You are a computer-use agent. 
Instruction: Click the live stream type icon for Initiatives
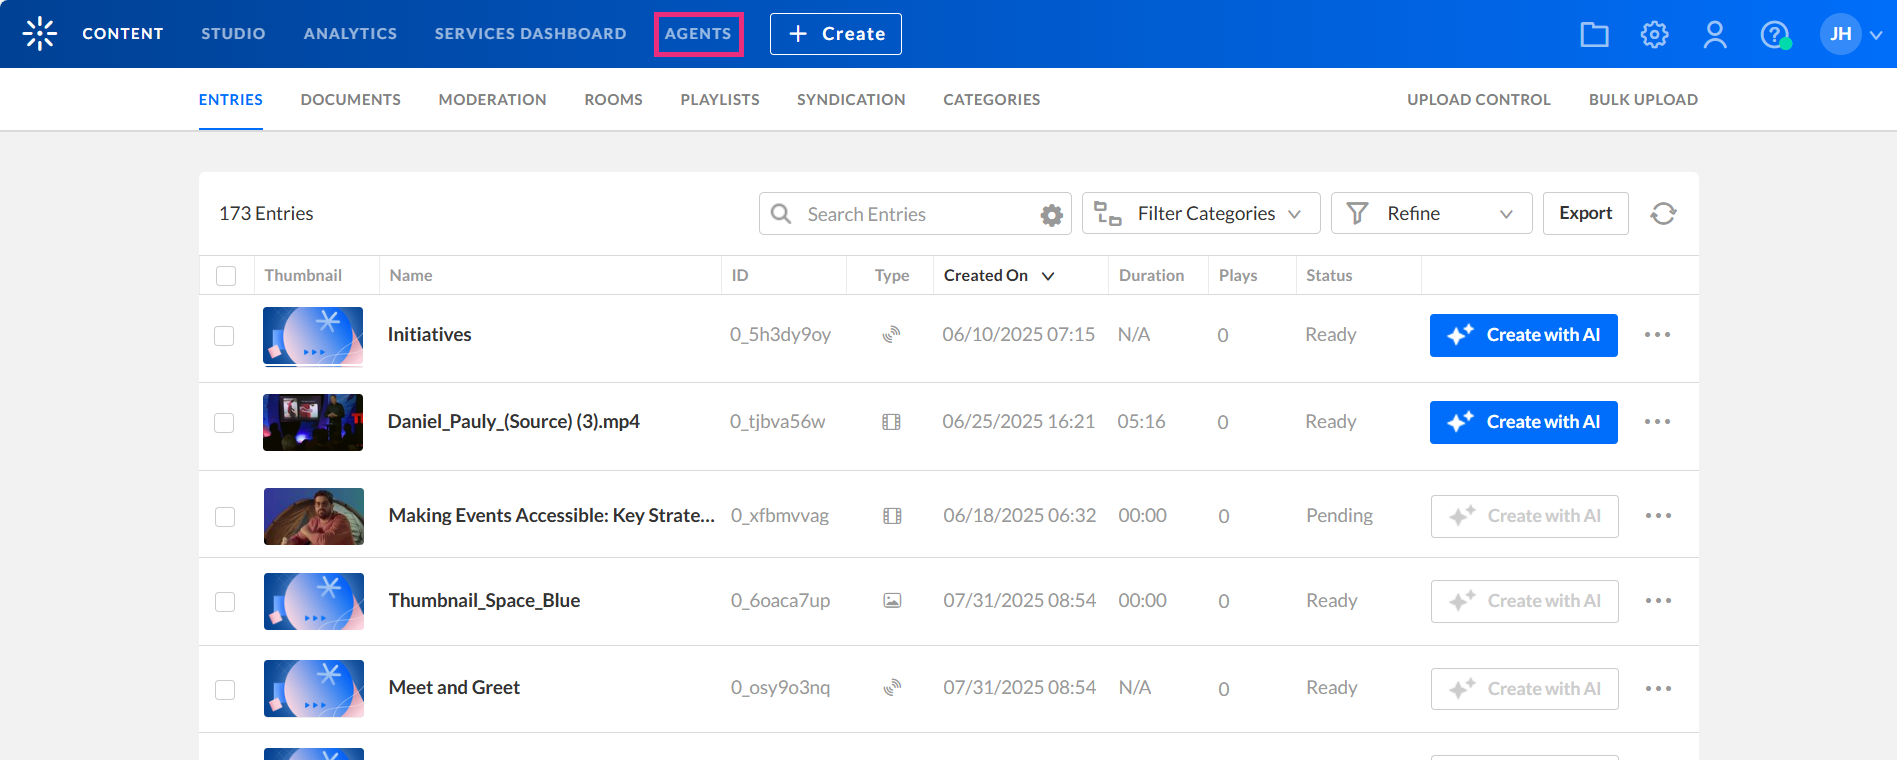[x=891, y=335]
